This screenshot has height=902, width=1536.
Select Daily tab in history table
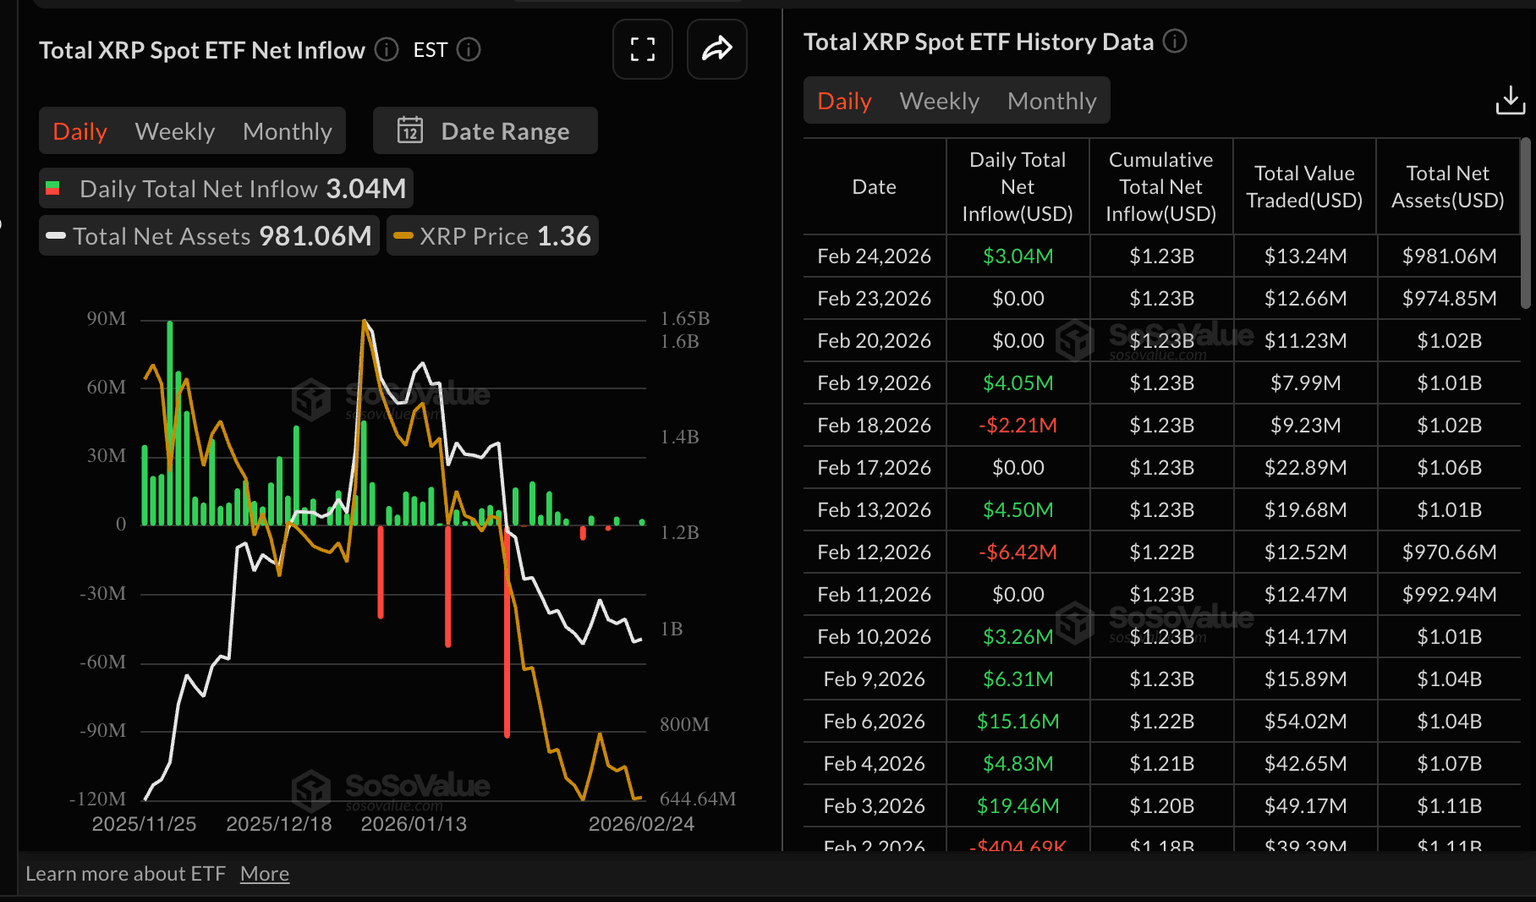coord(844,101)
